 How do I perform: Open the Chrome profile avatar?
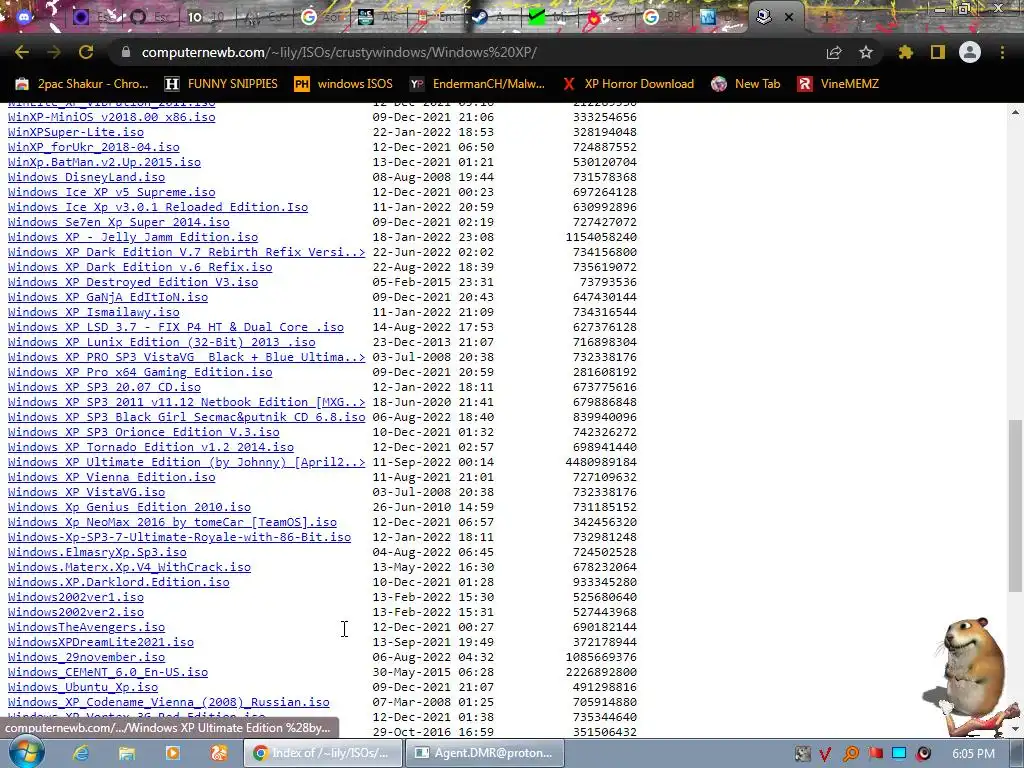click(970, 52)
